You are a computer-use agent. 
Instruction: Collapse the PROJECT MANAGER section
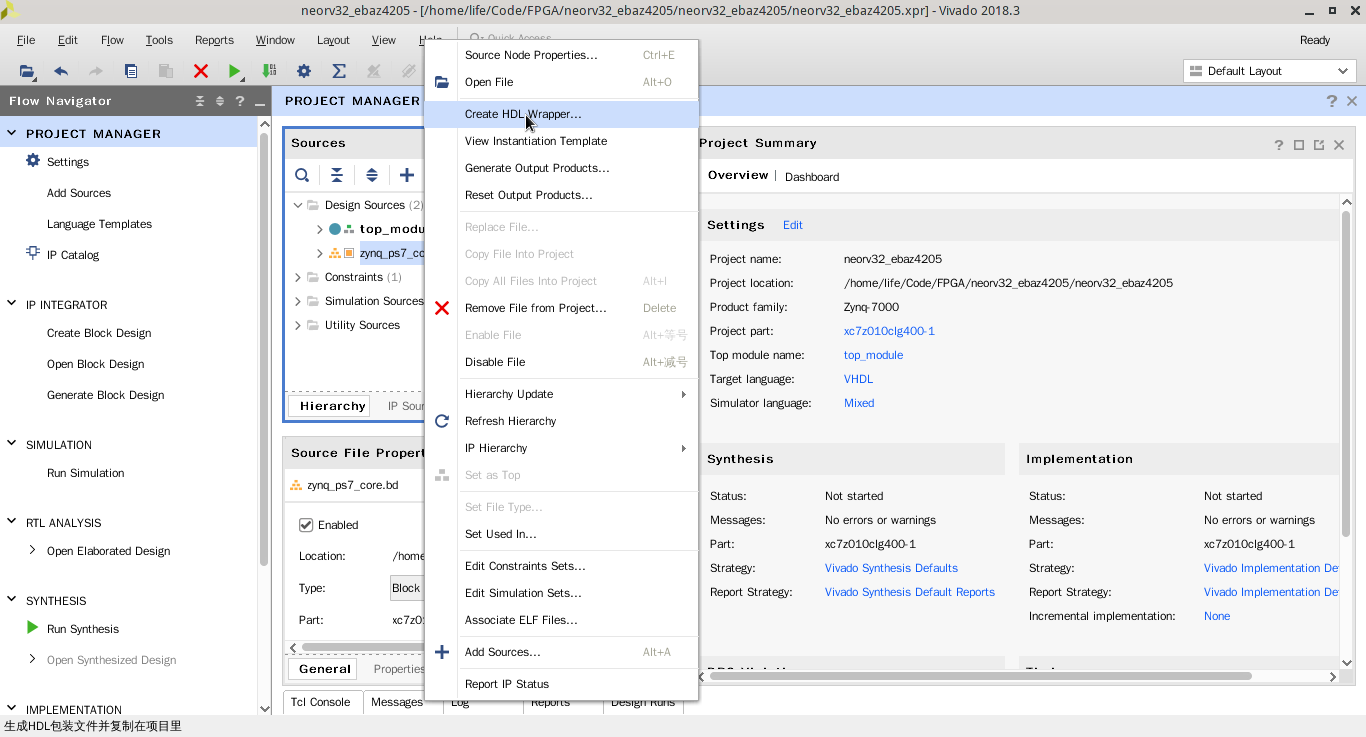(12, 133)
